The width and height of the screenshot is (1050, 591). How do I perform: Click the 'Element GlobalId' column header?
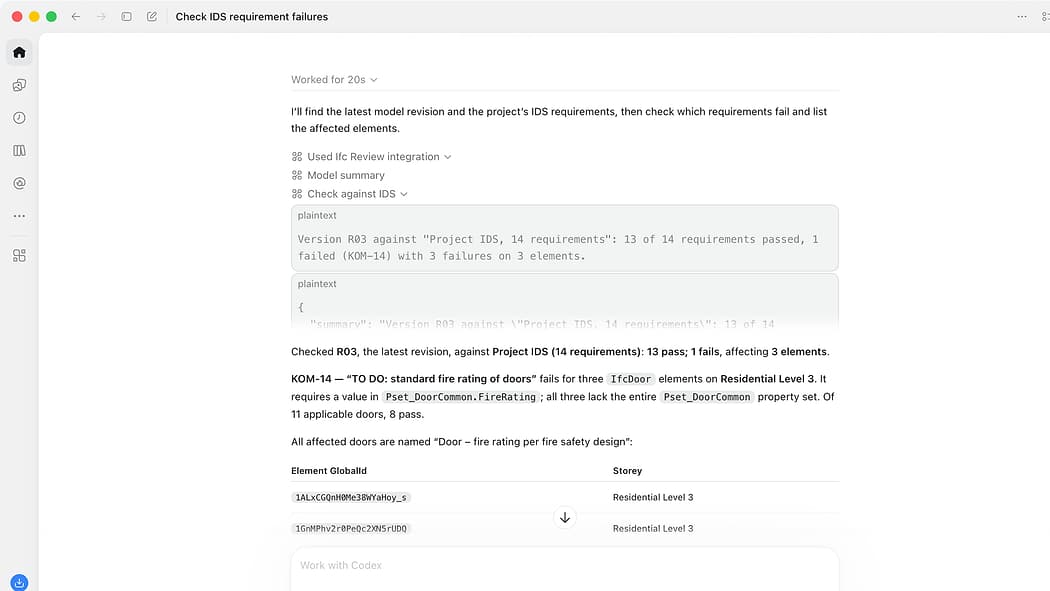[x=329, y=471]
